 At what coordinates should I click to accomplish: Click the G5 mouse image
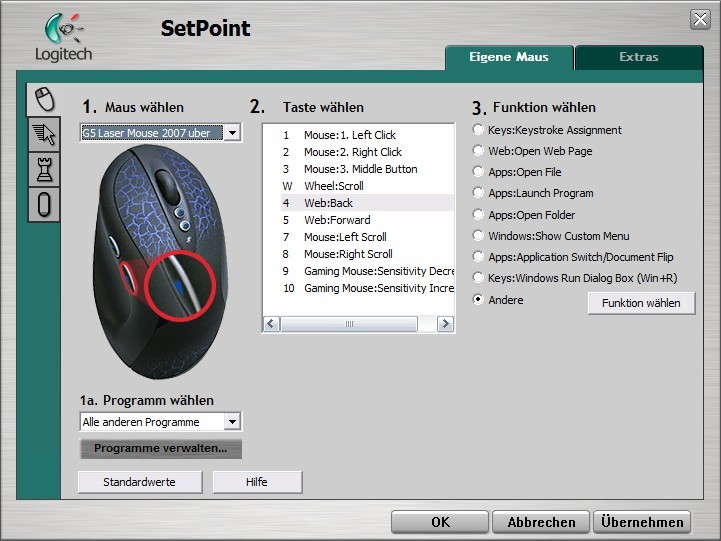coord(160,262)
